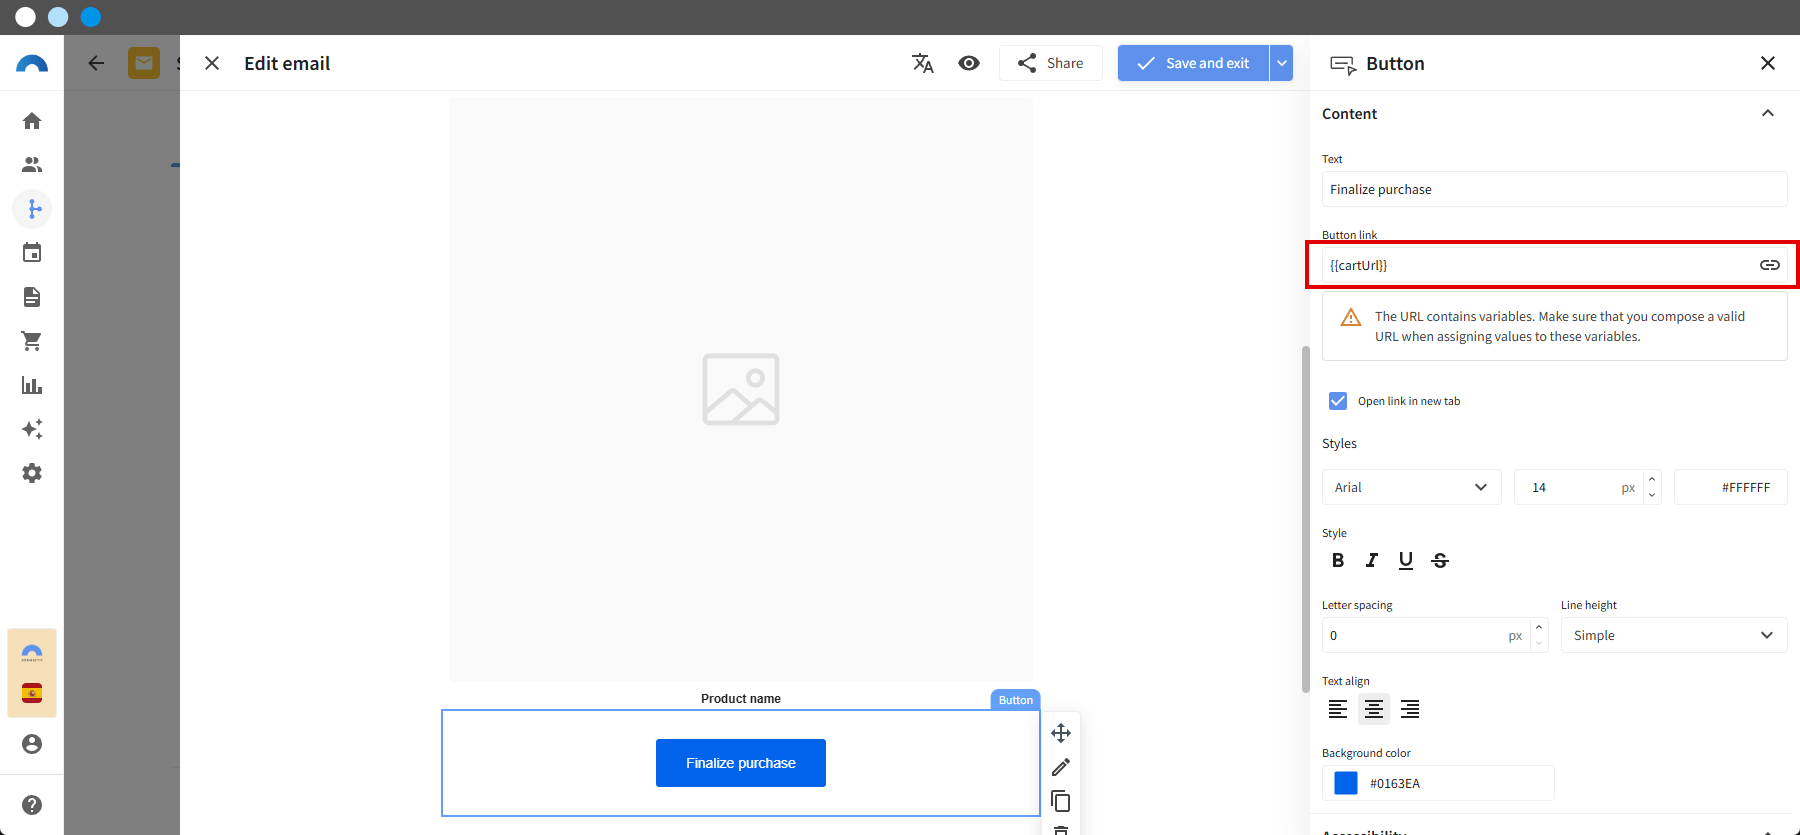This screenshot has width=1800, height=835.
Task: Toggle italic style
Action: (x=1372, y=560)
